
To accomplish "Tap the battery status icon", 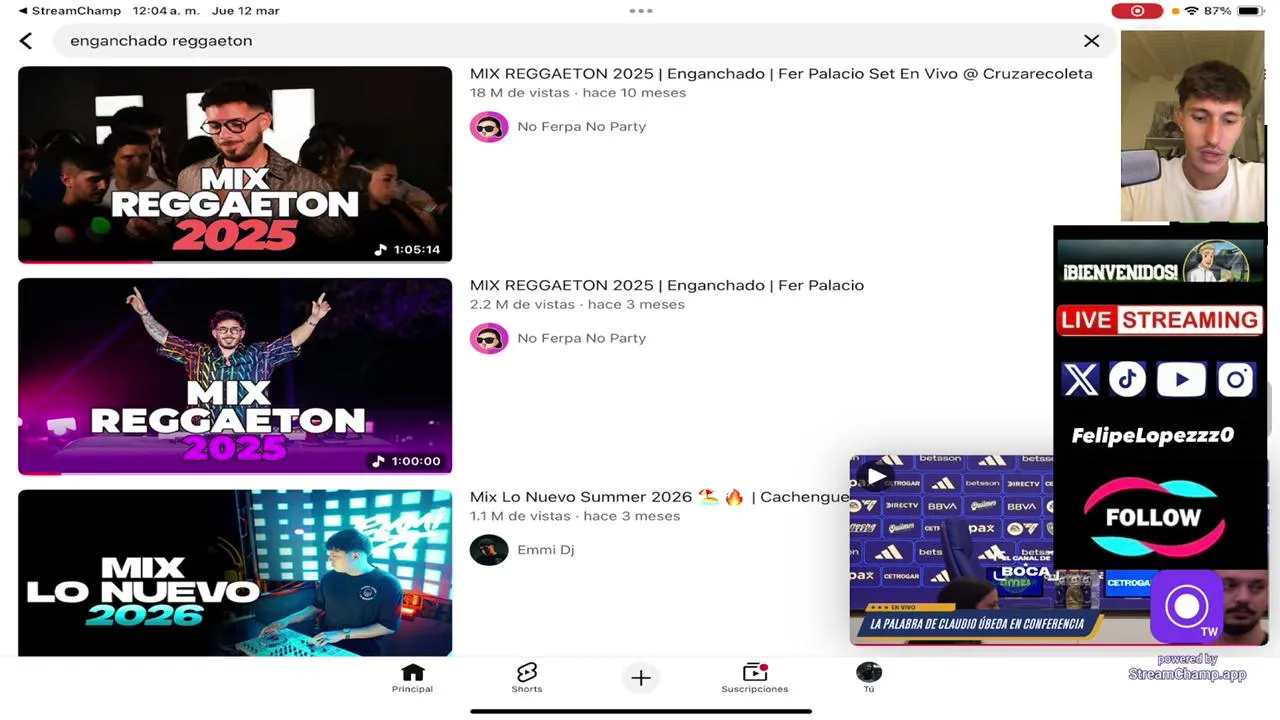I will (1250, 11).
